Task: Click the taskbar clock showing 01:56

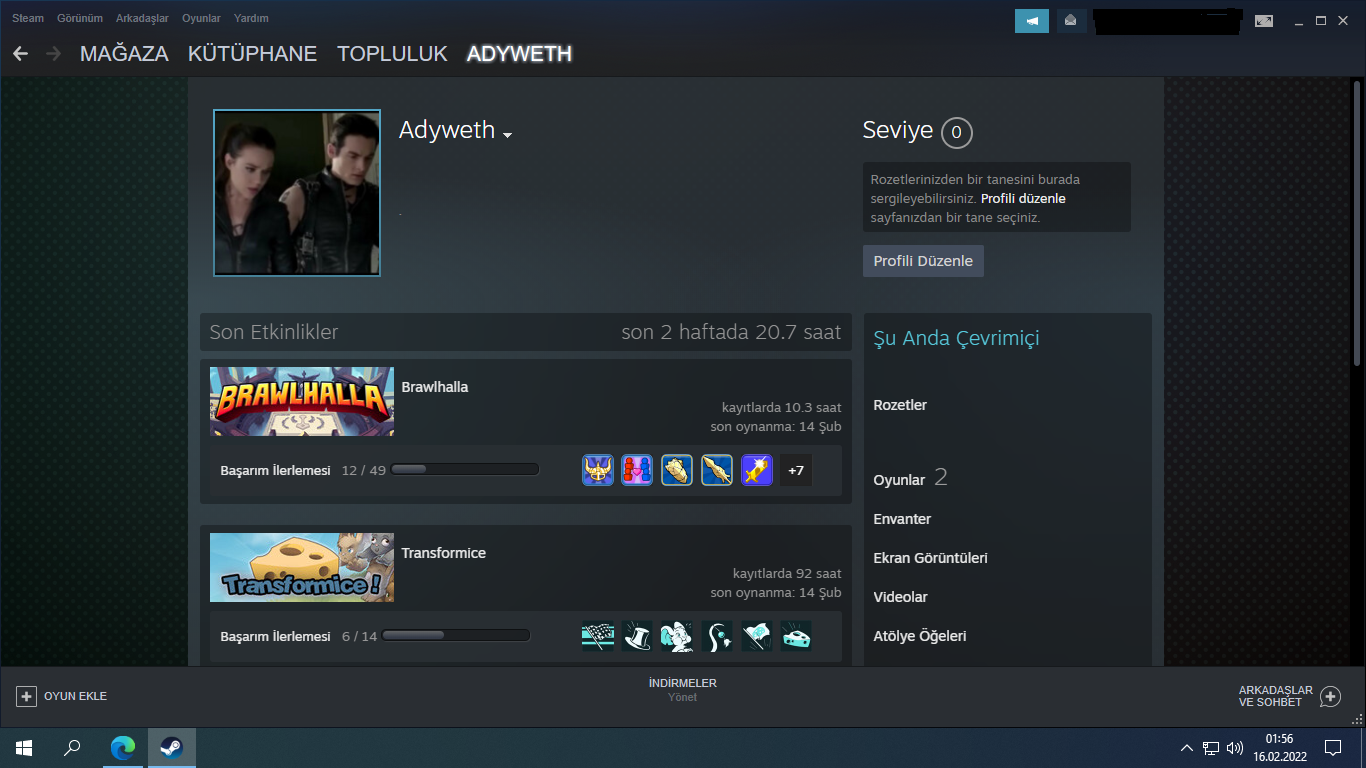Action: 1279,747
